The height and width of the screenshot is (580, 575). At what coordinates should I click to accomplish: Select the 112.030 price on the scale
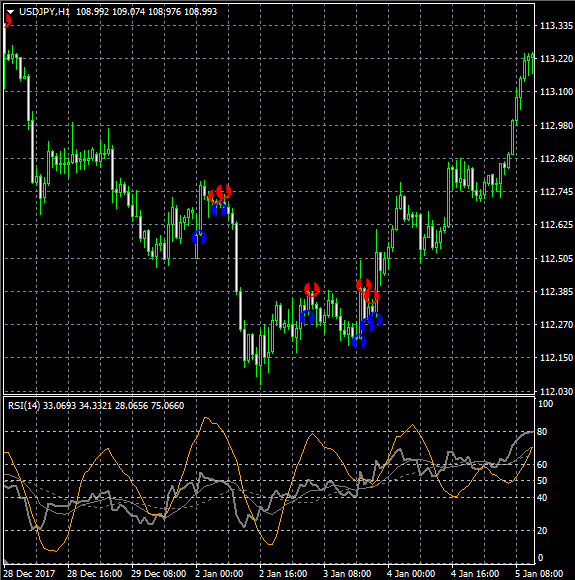pyautogui.click(x=556, y=391)
